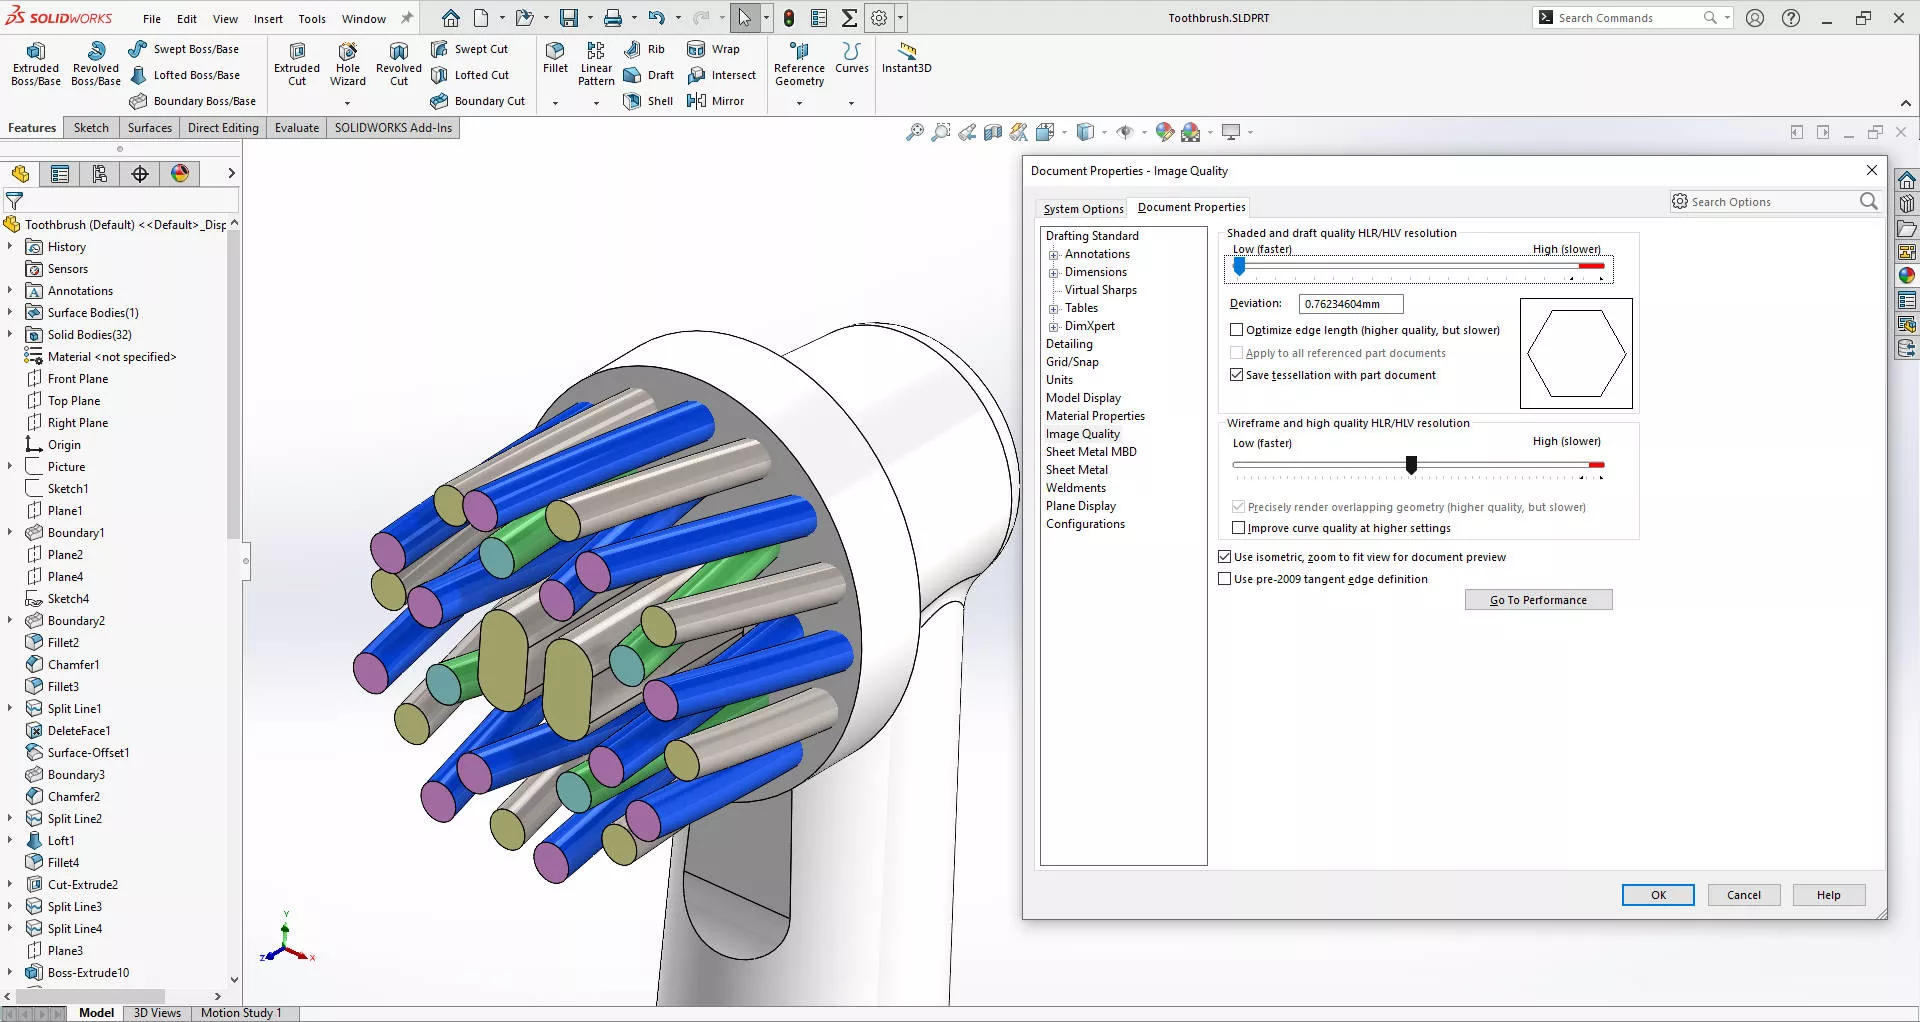The width and height of the screenshot is (1920, 1022).
Task: Activate the Shell tool
Action: (x=632, y=101)
